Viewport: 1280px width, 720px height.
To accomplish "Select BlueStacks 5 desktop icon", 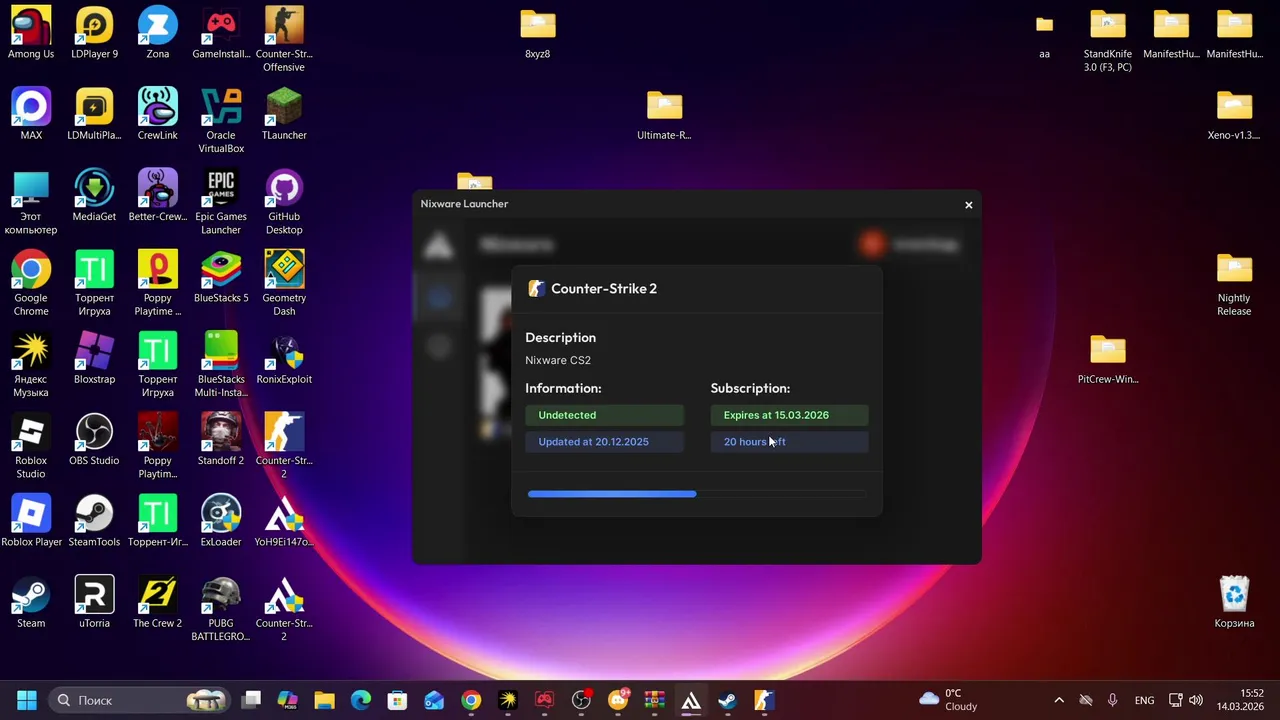I will tap(221, 276).
